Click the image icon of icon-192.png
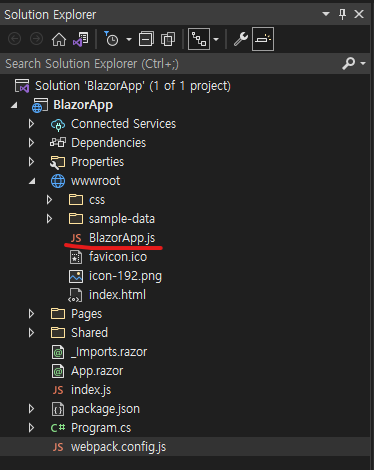Screen dimensions: 374x470 coord(76,276)
